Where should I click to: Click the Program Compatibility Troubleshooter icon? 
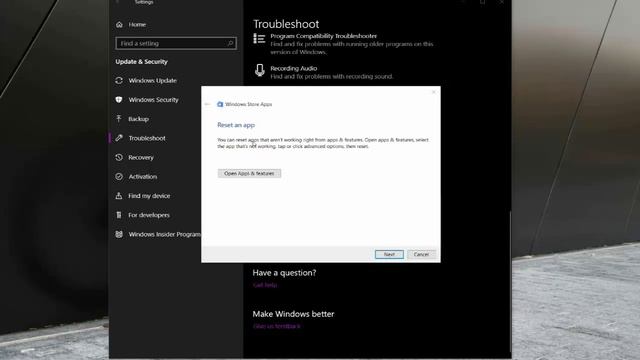coord(259,38)
